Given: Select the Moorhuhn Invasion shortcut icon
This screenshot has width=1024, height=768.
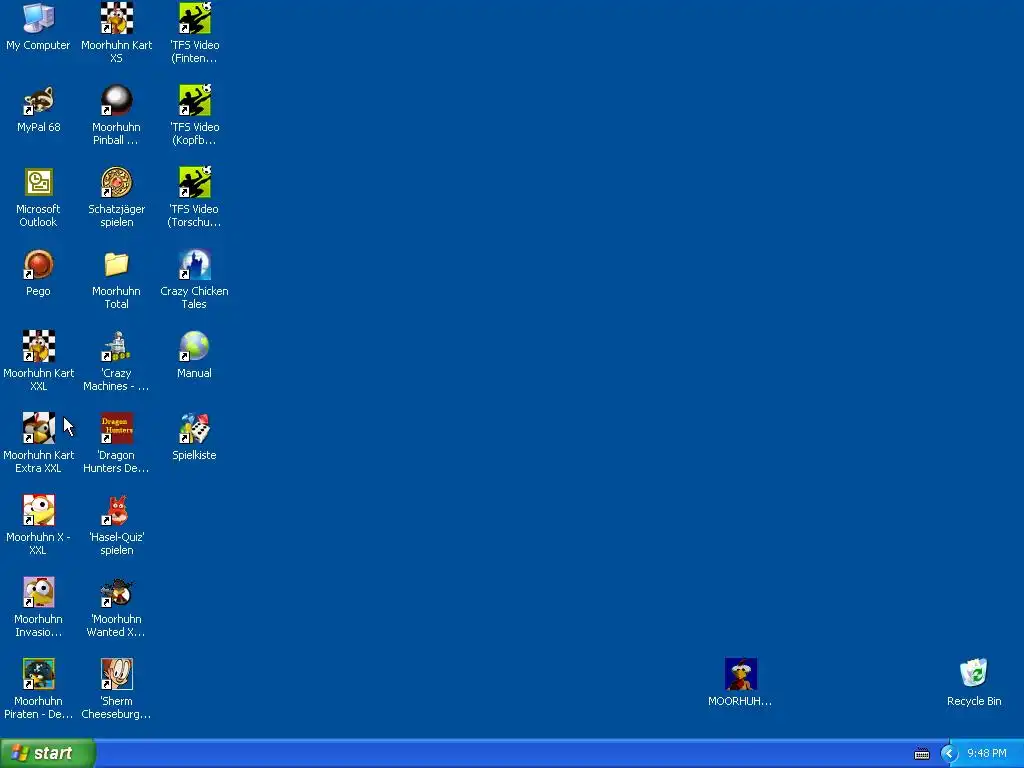Looking at the screenshot, I should click(x=39, y=592).
